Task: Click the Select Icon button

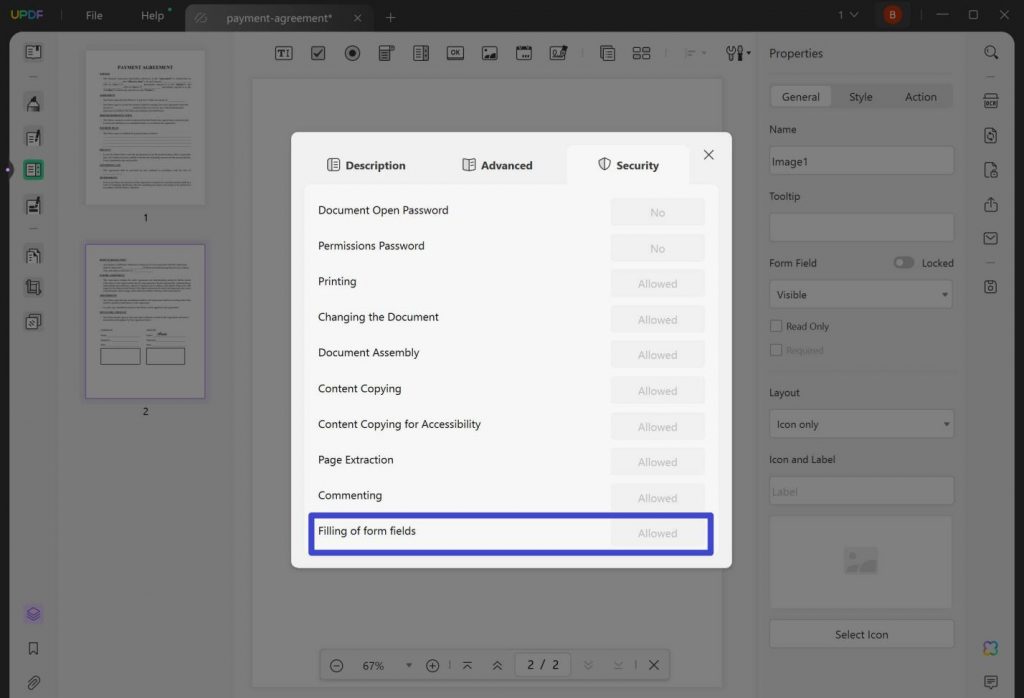Action: tap(861, 634)
